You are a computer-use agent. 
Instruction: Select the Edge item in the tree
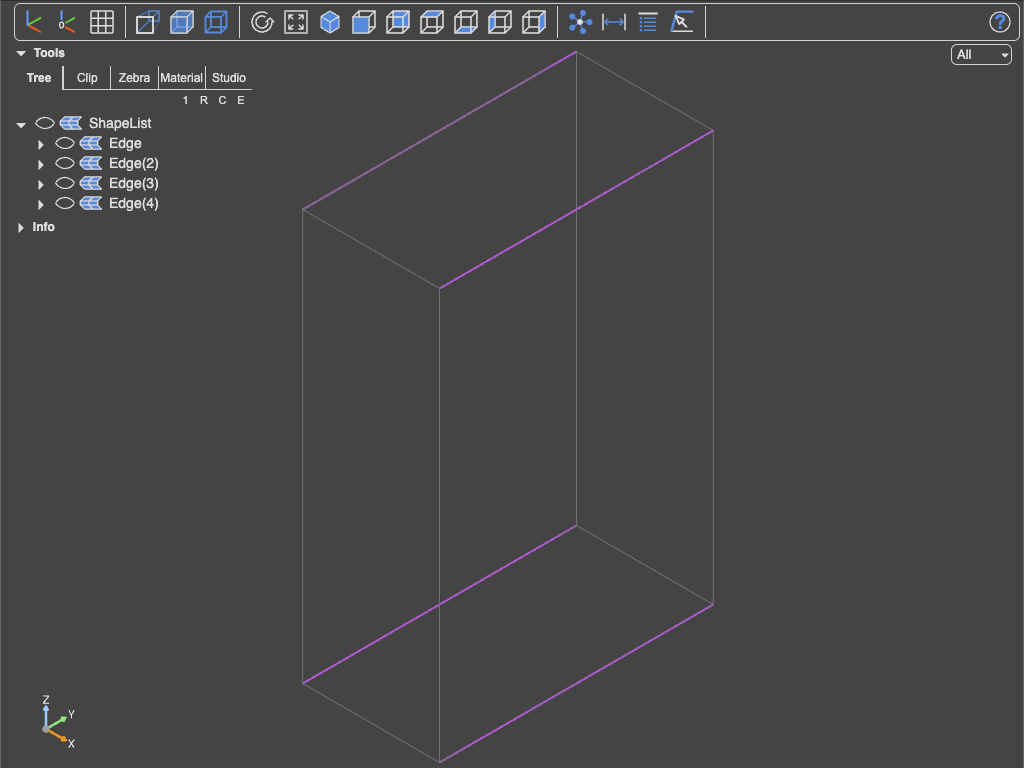(125, 143)
